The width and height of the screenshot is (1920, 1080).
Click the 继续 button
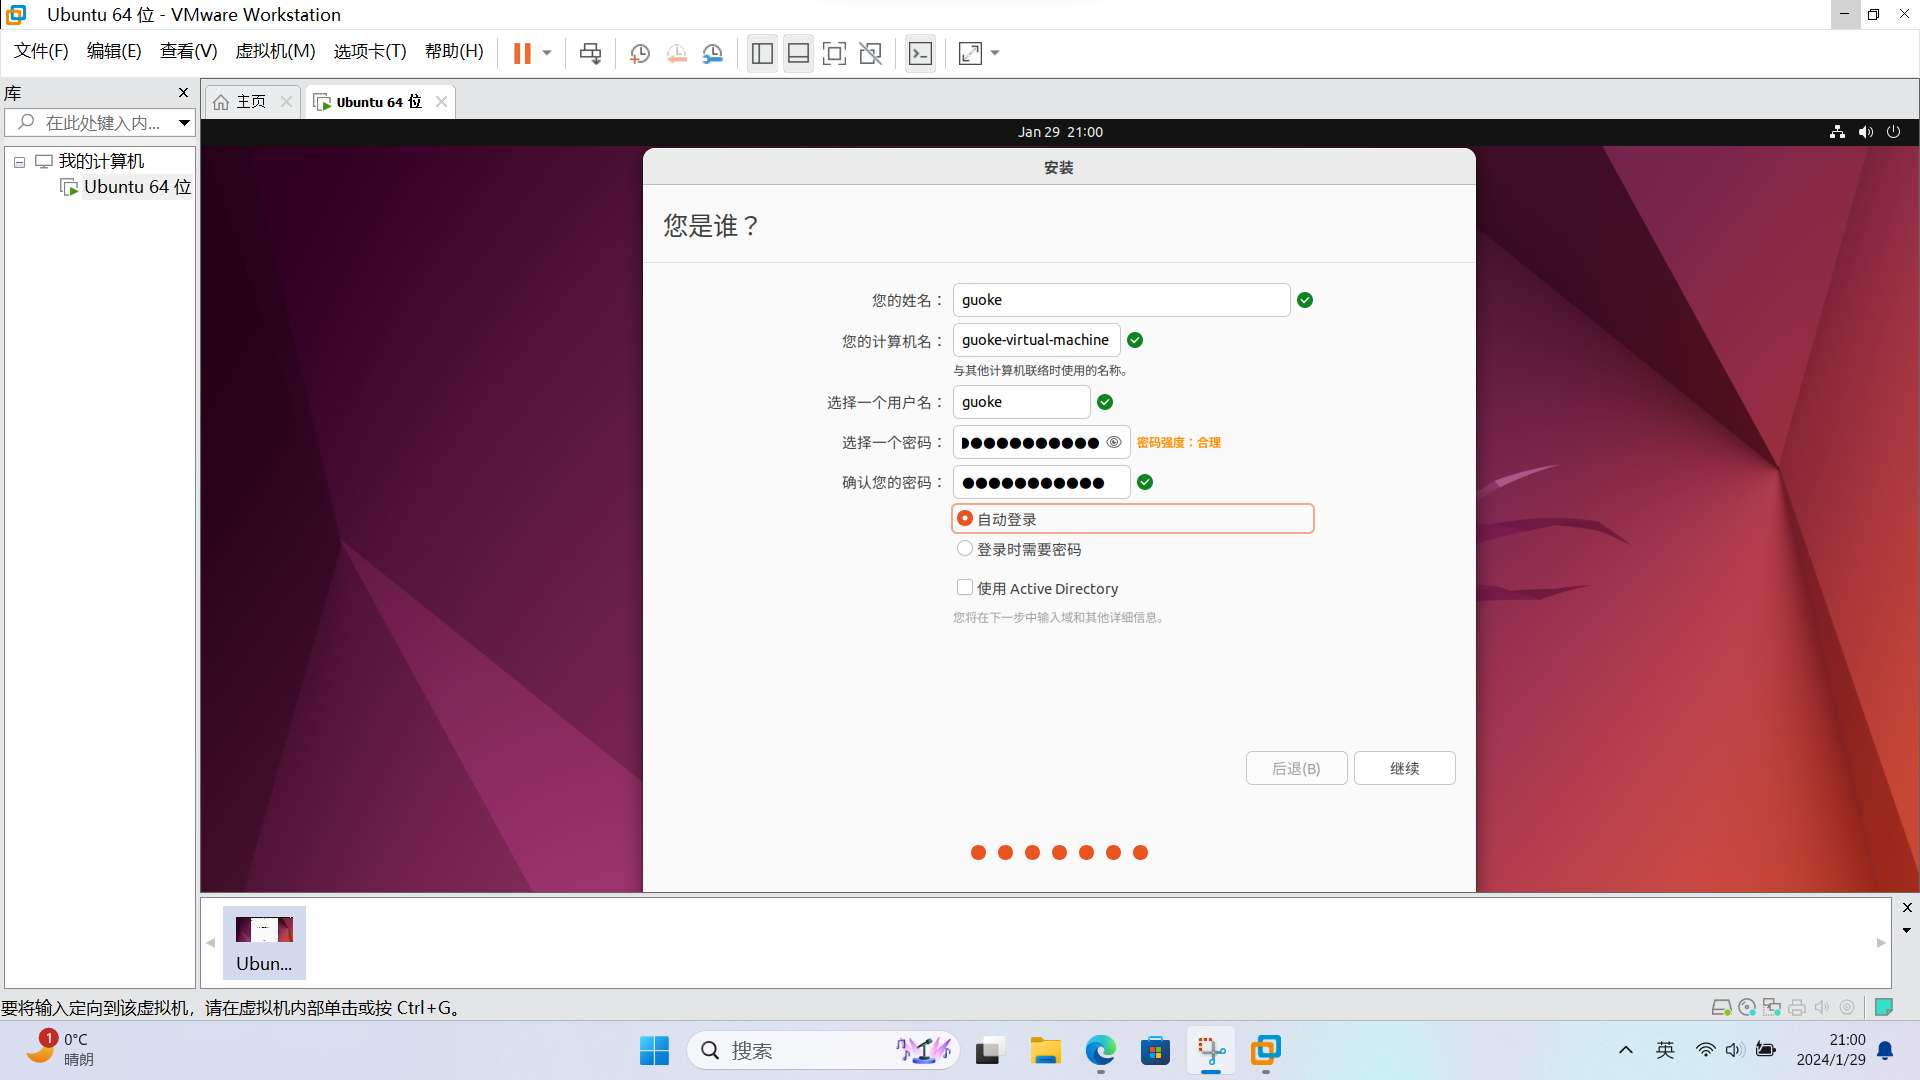[x=1404, y=768]
